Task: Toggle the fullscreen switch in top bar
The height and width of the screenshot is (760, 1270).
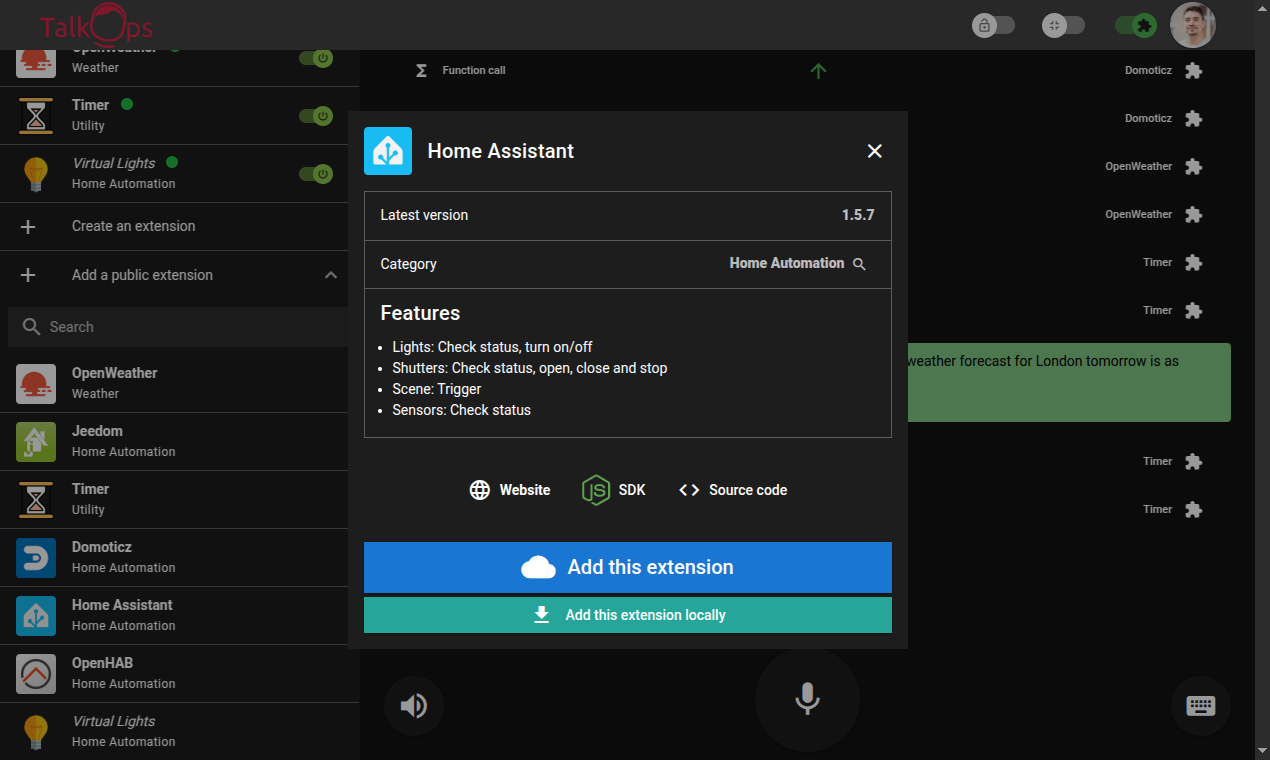Action: click(1063, 25)
